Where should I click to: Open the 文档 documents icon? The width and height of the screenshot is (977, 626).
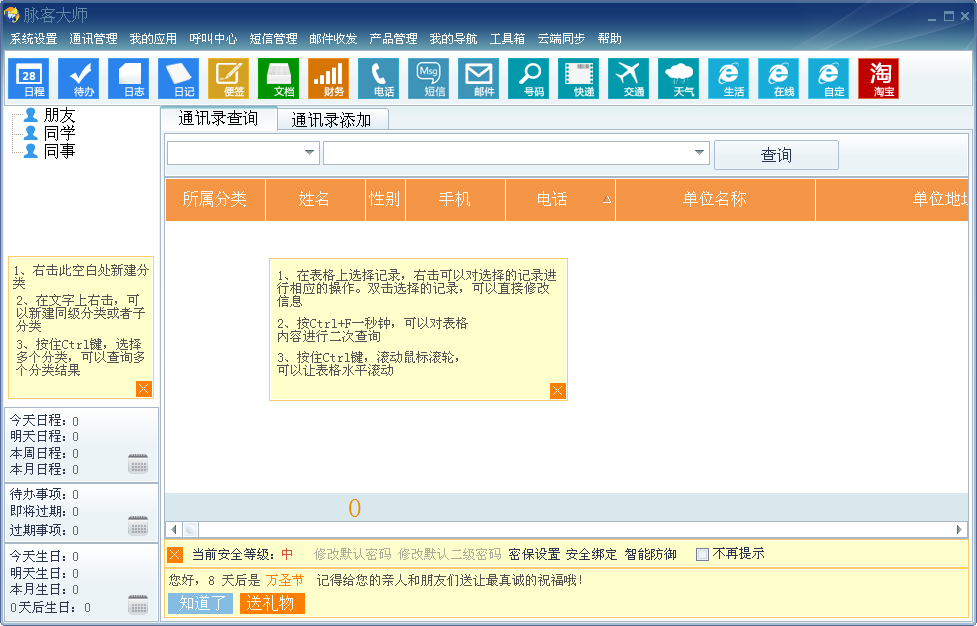279,78
